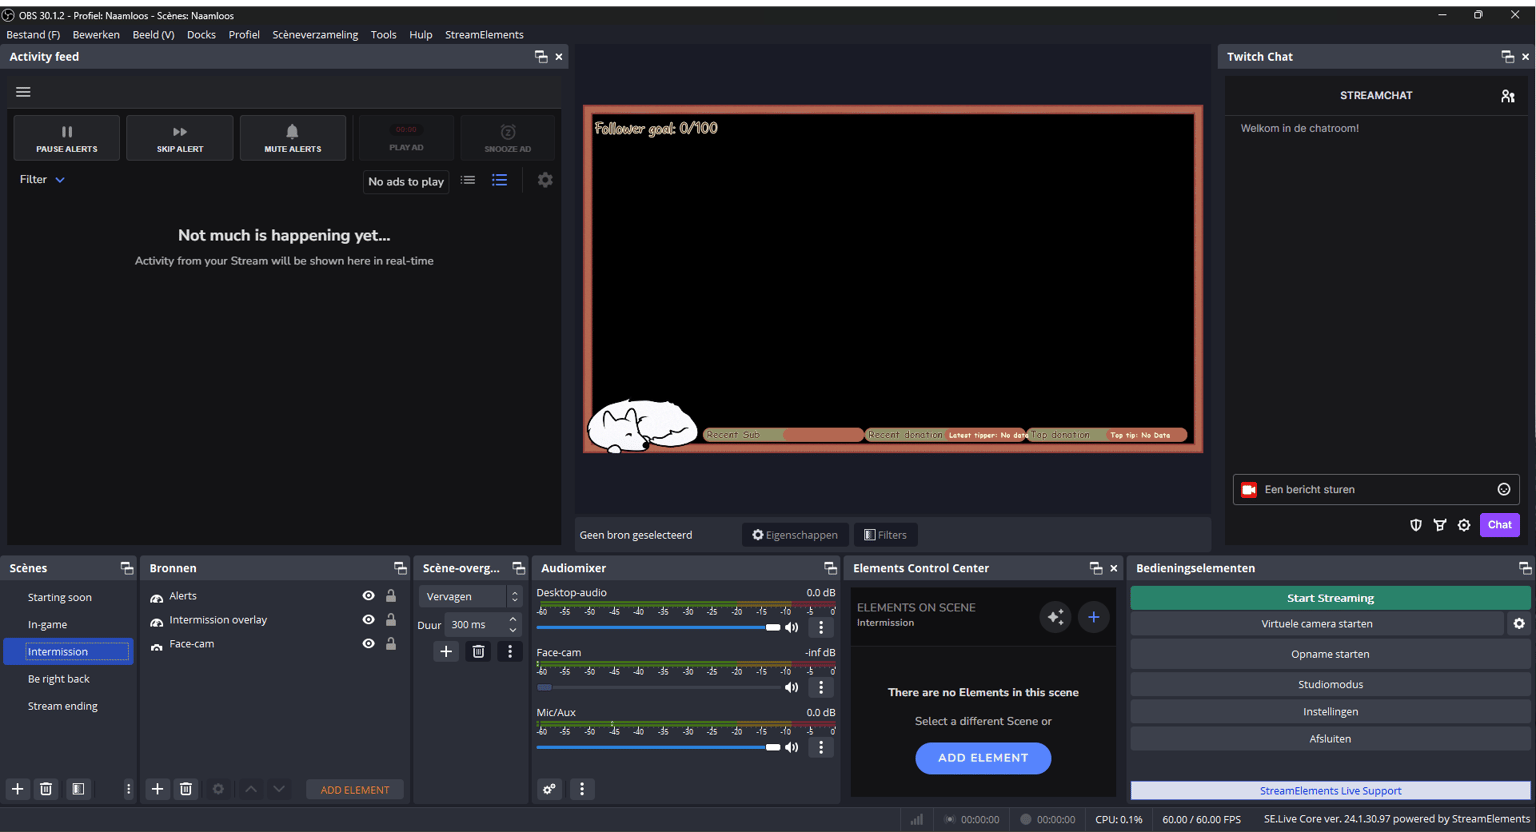Click the Pause Alerts button
The height and width of the screenshot is (832, 1536).
(67, 138)
